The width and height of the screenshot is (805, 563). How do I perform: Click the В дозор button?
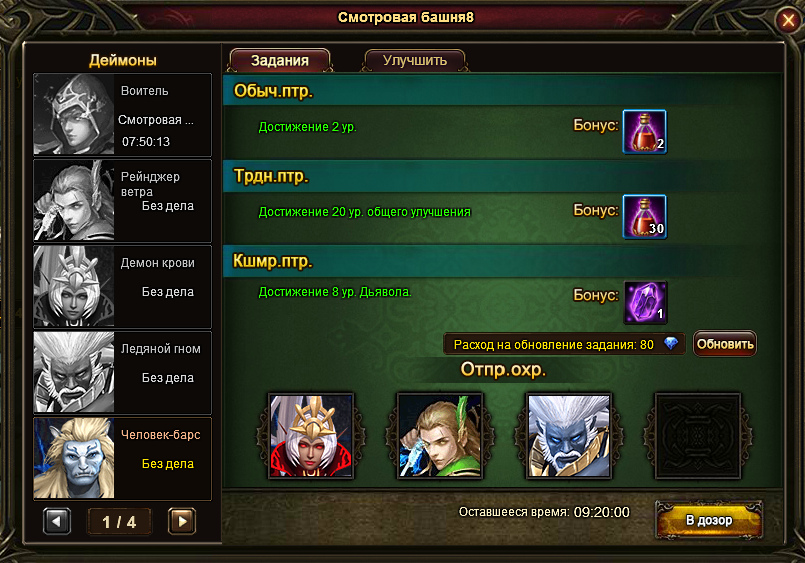tap(709, 520)
